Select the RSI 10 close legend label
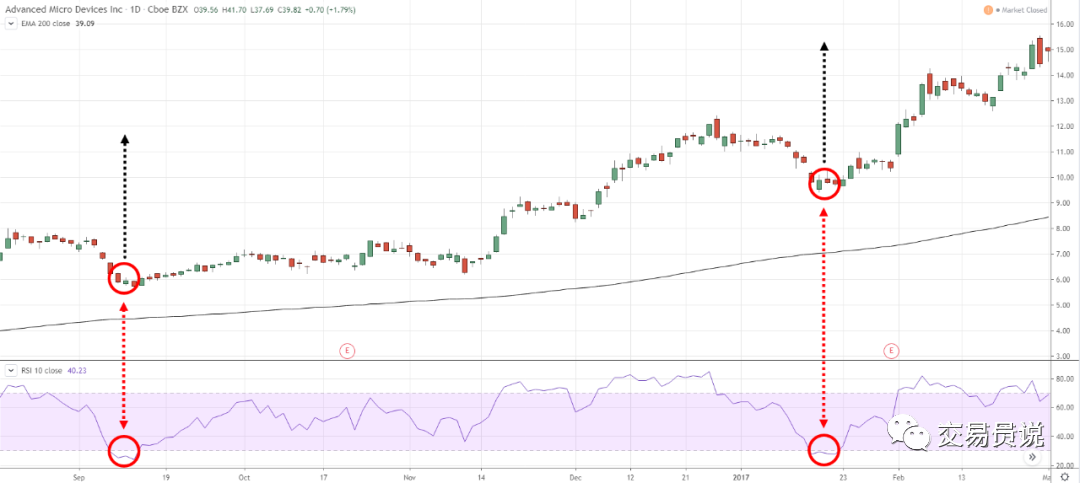The height and width of the screenshot is (483, 1080). point(41,371)
